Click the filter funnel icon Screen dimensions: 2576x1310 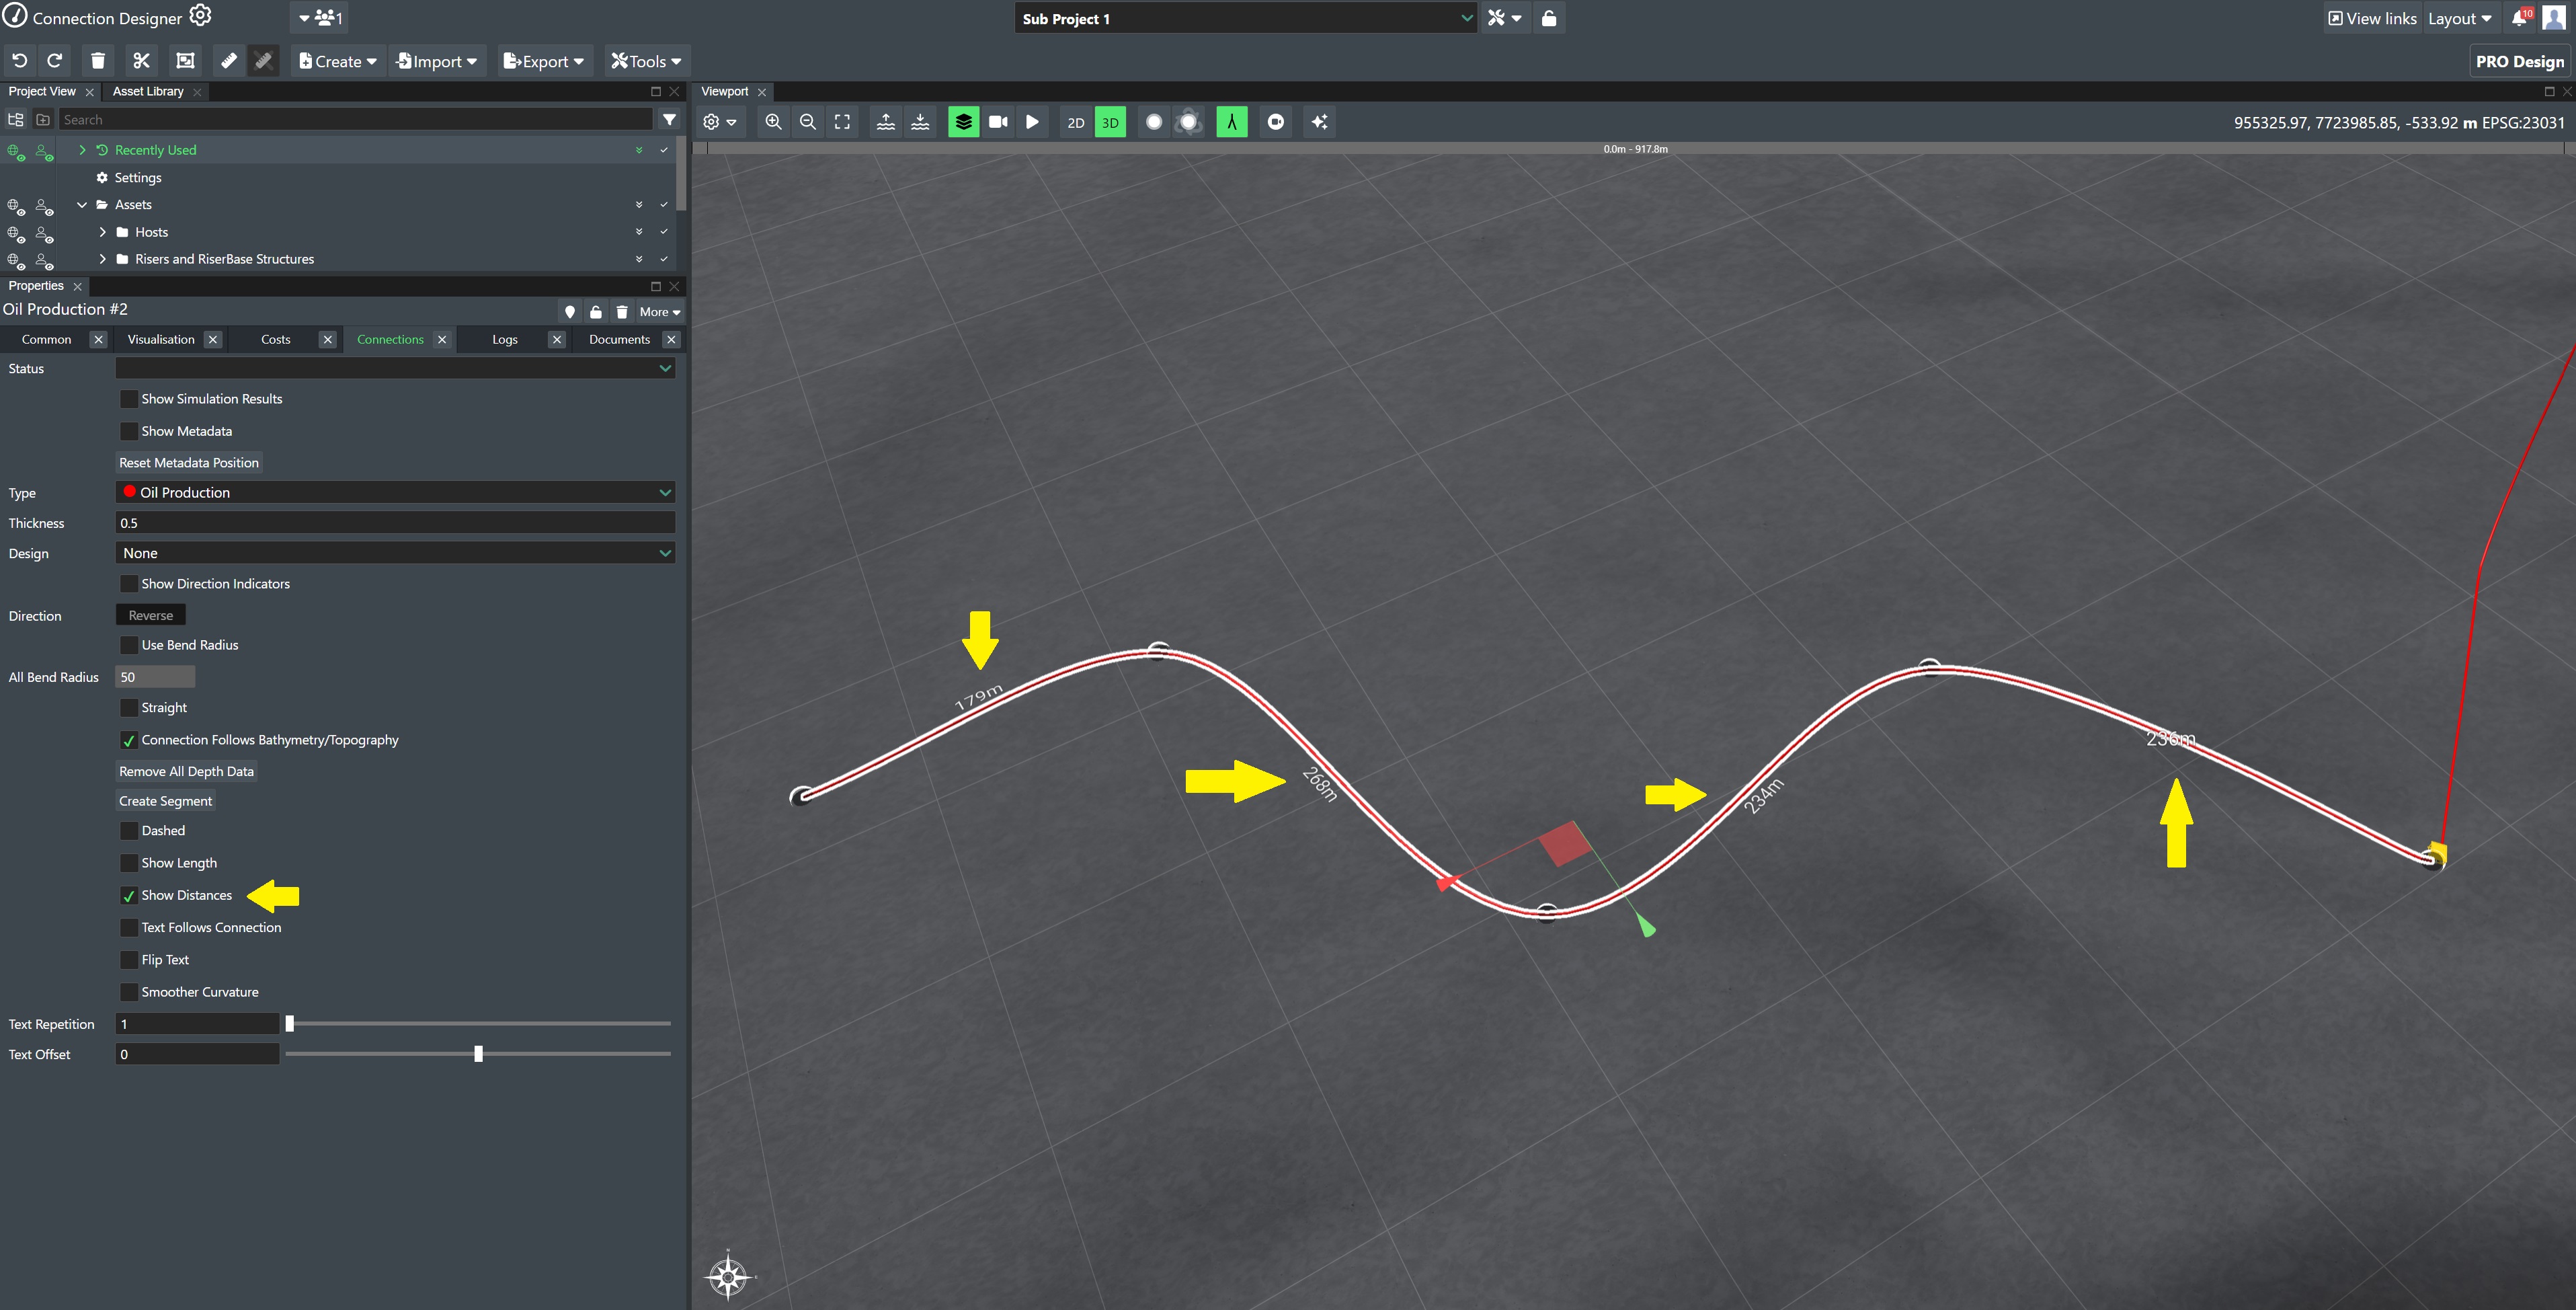coord(670,119)
